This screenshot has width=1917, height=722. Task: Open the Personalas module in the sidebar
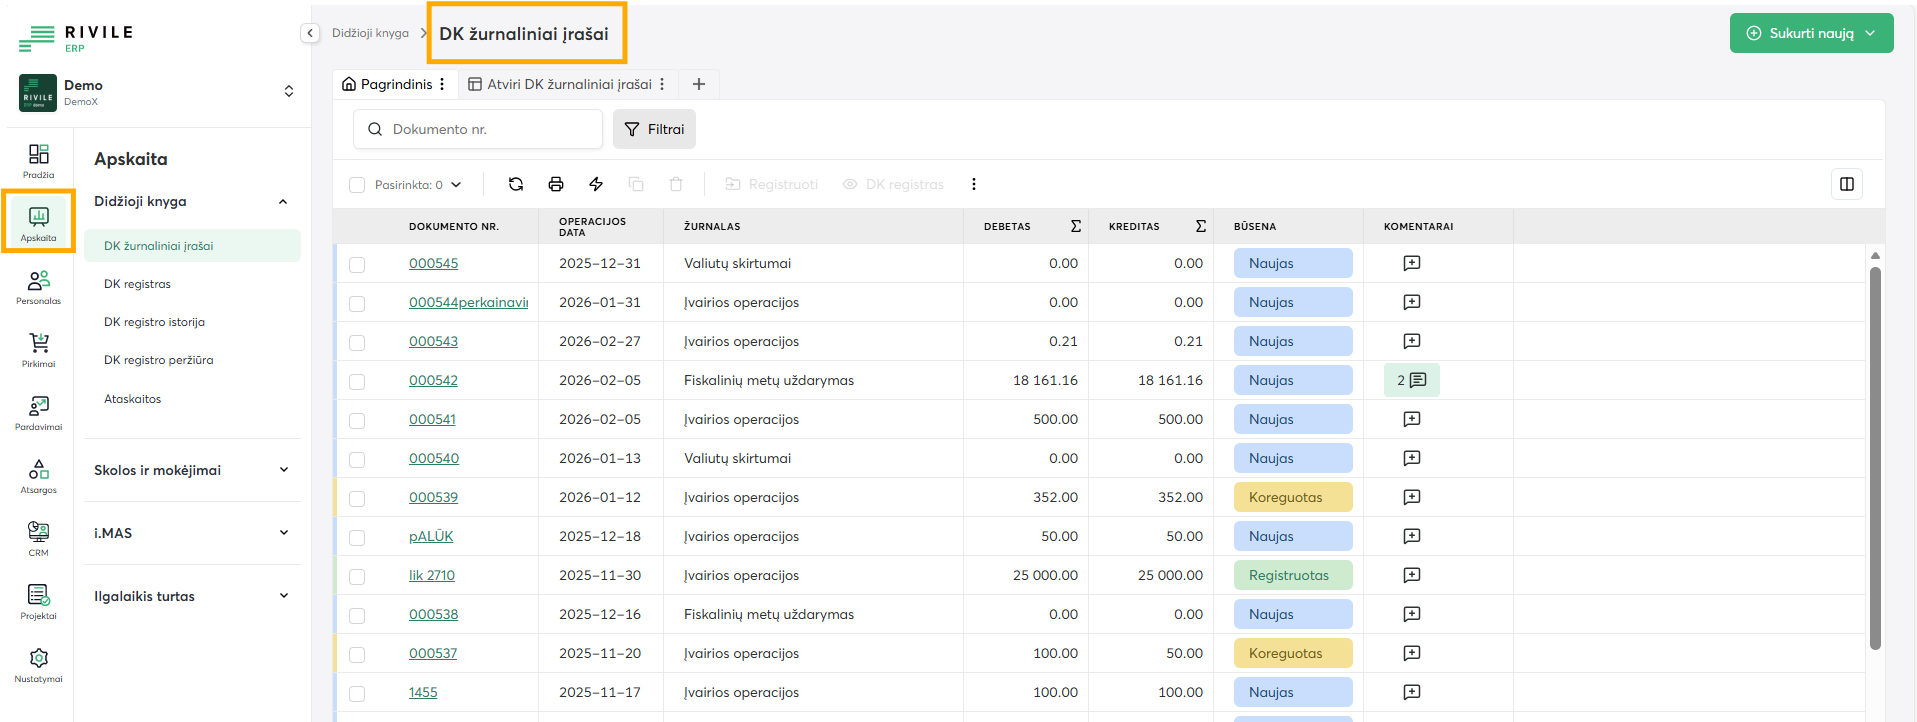(x=39, y=287)
